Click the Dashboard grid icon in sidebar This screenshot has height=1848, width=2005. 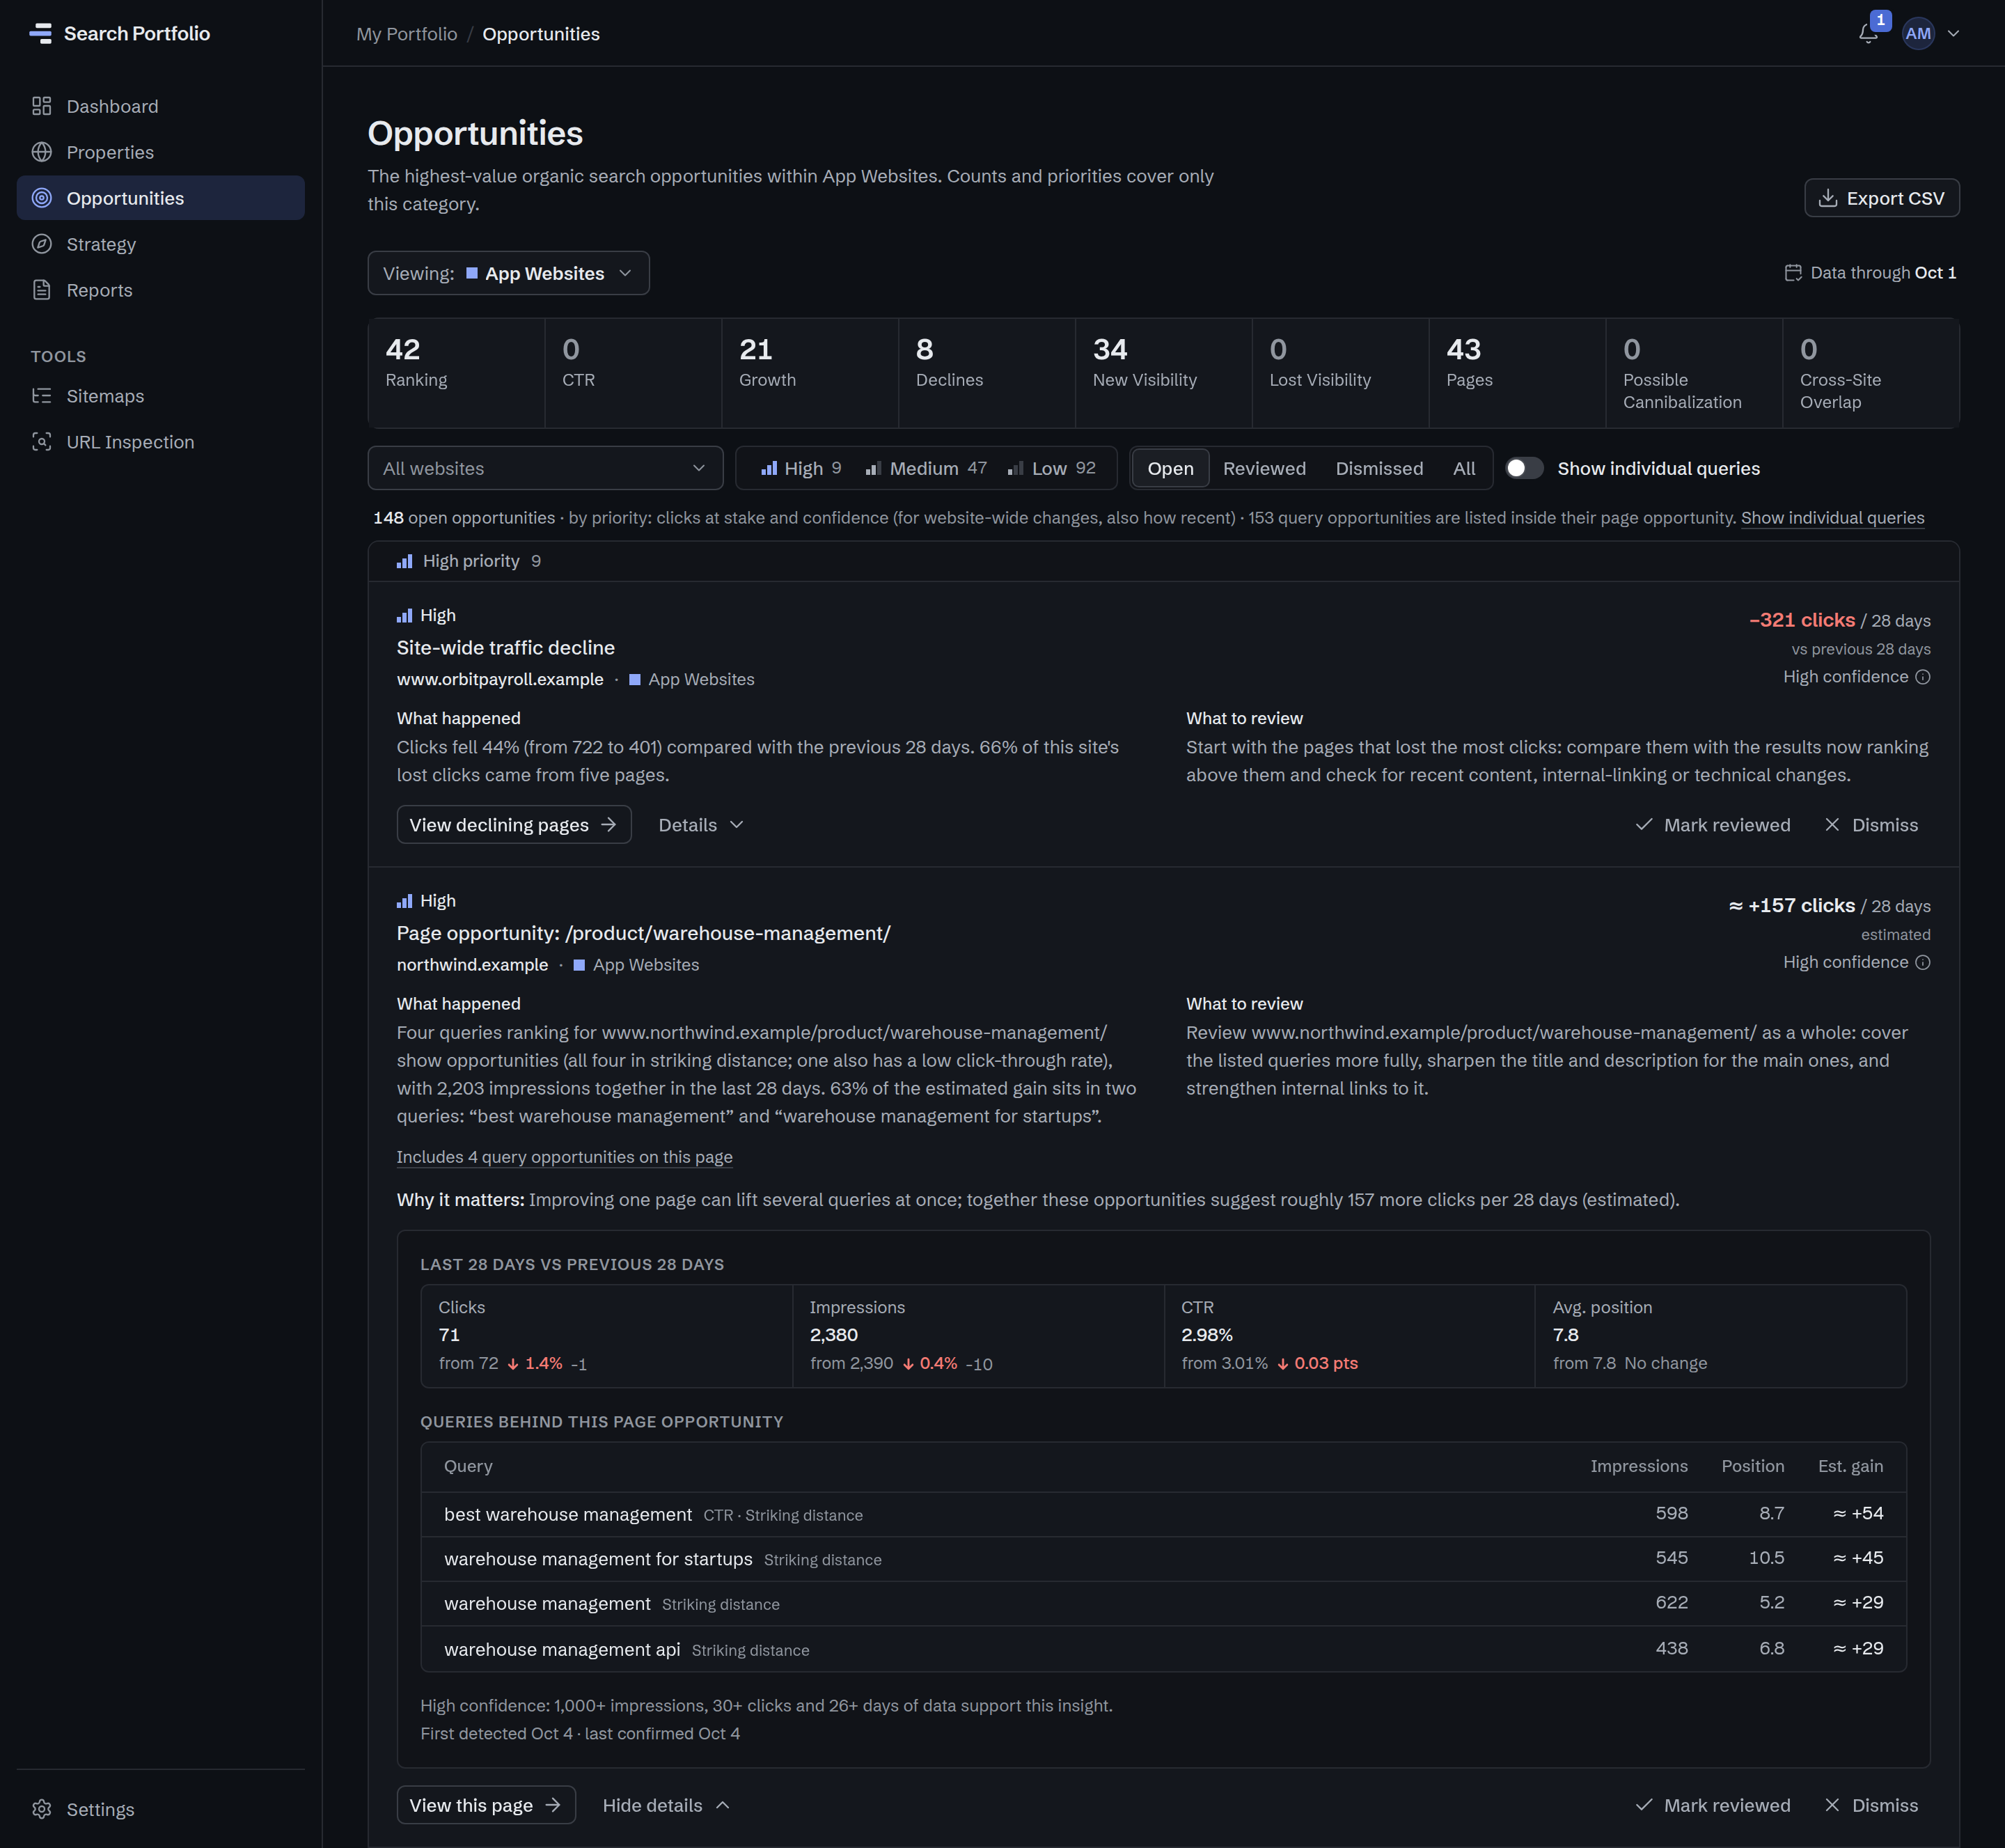click(x=41, y=106)
